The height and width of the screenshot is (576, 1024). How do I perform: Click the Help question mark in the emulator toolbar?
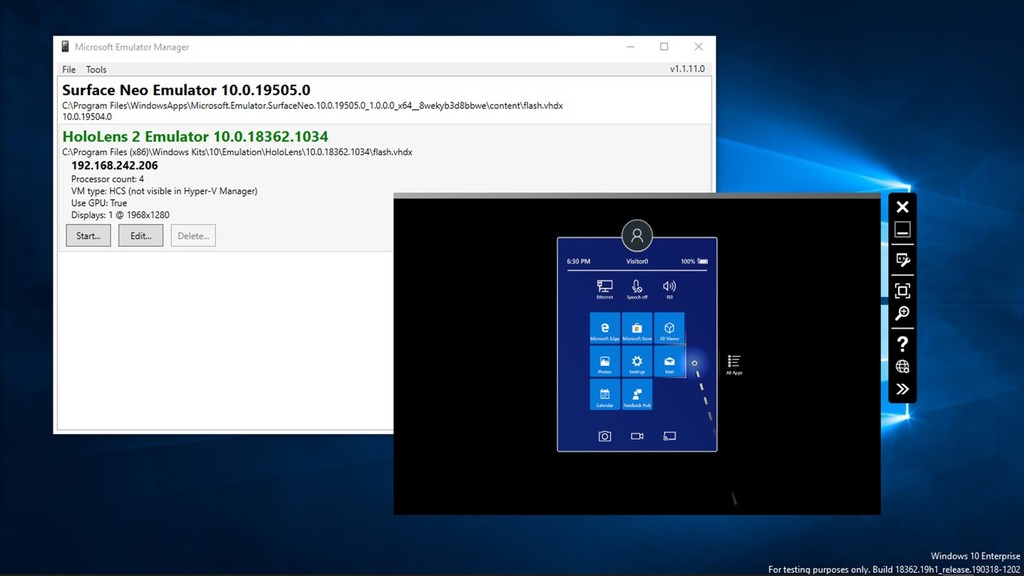coord(903,343)
